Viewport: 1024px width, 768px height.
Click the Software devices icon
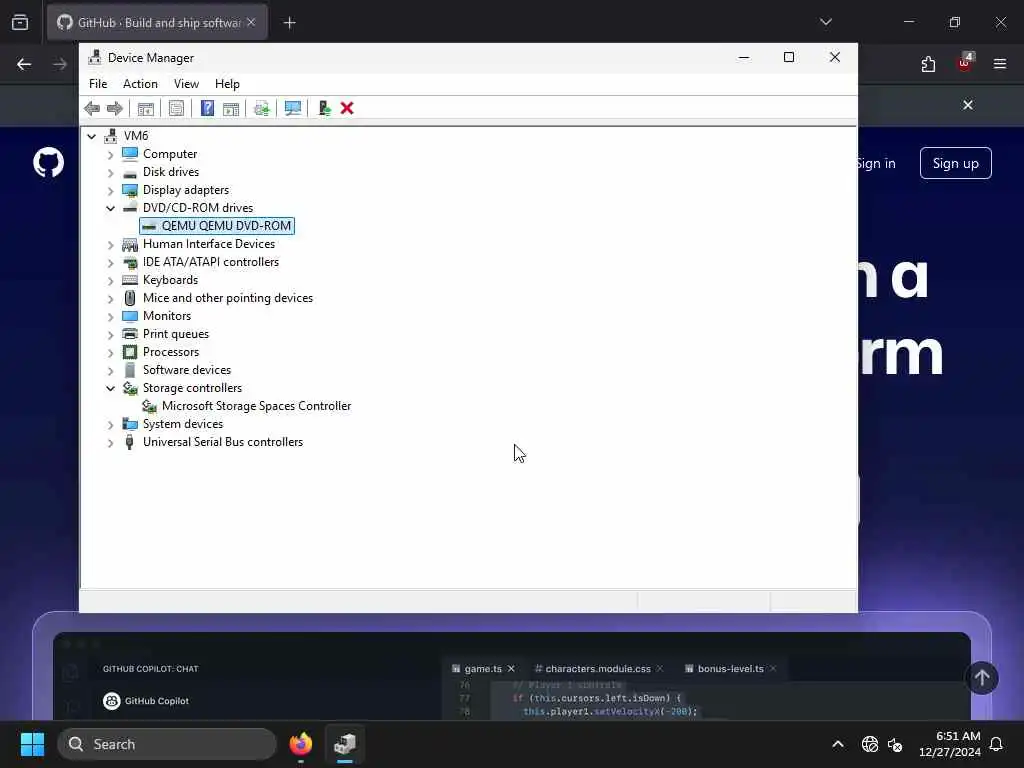pos(130,370)
